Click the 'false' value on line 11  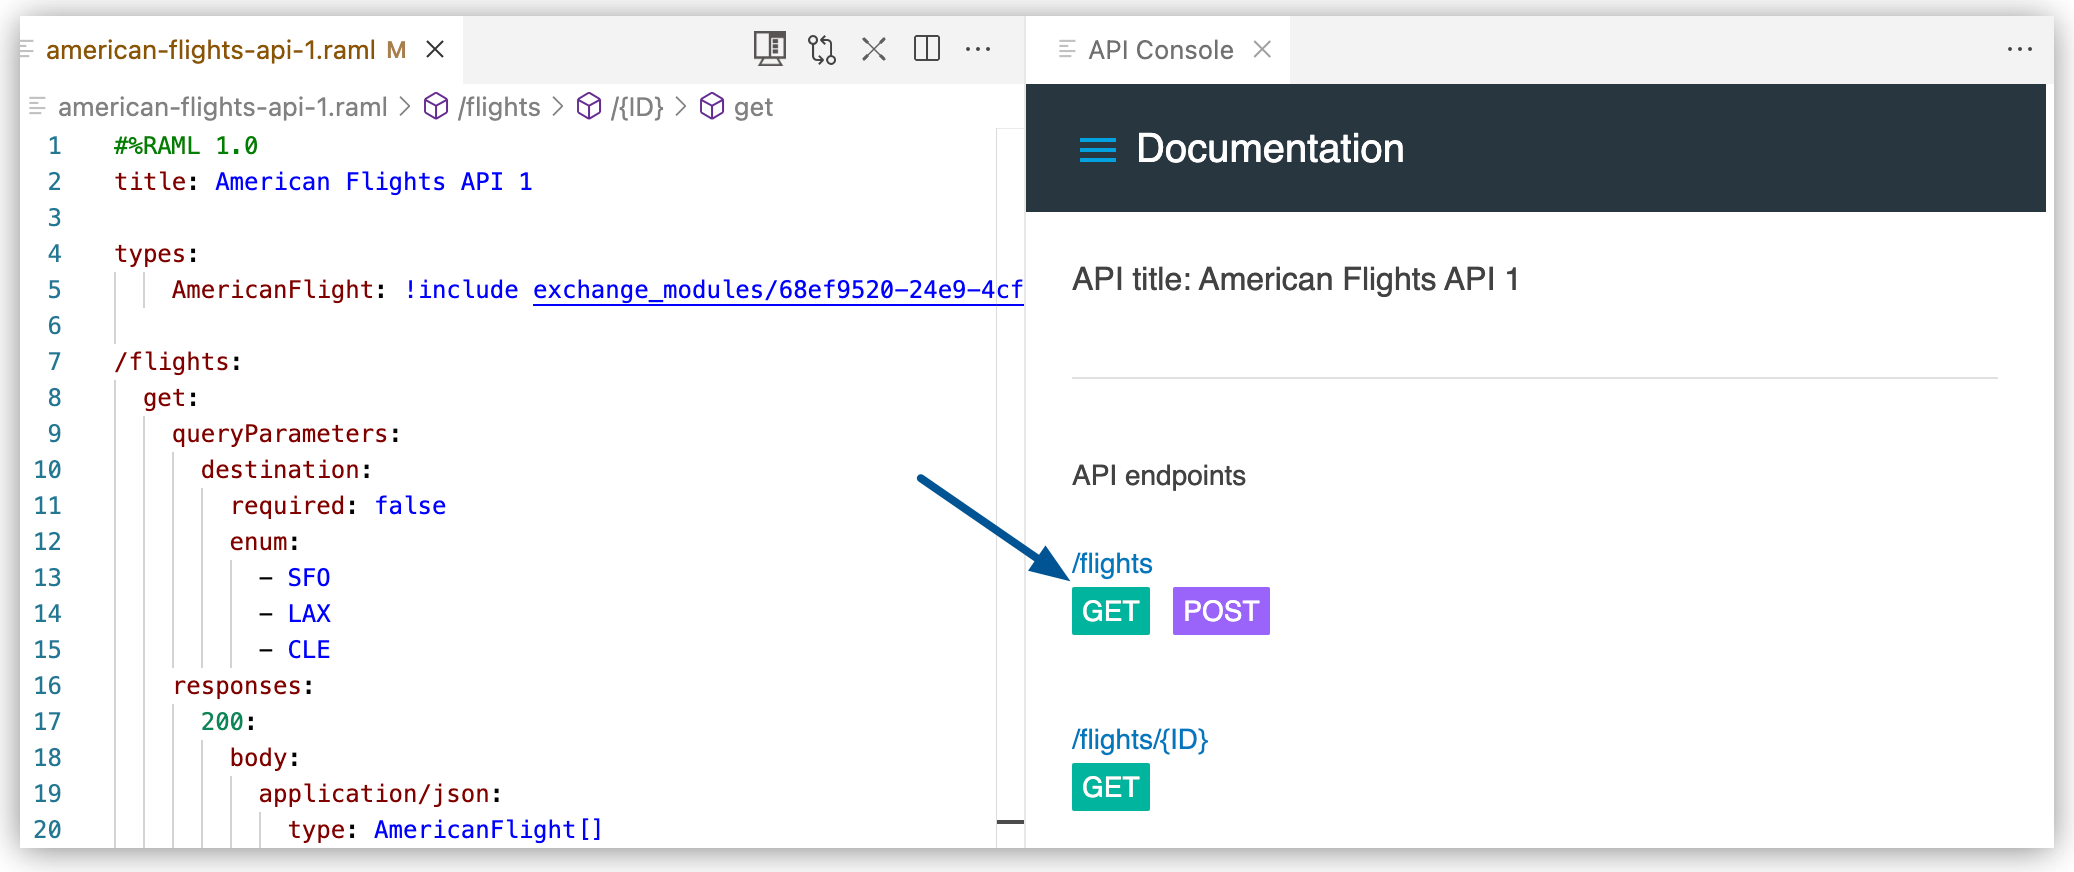click(410, 506)
